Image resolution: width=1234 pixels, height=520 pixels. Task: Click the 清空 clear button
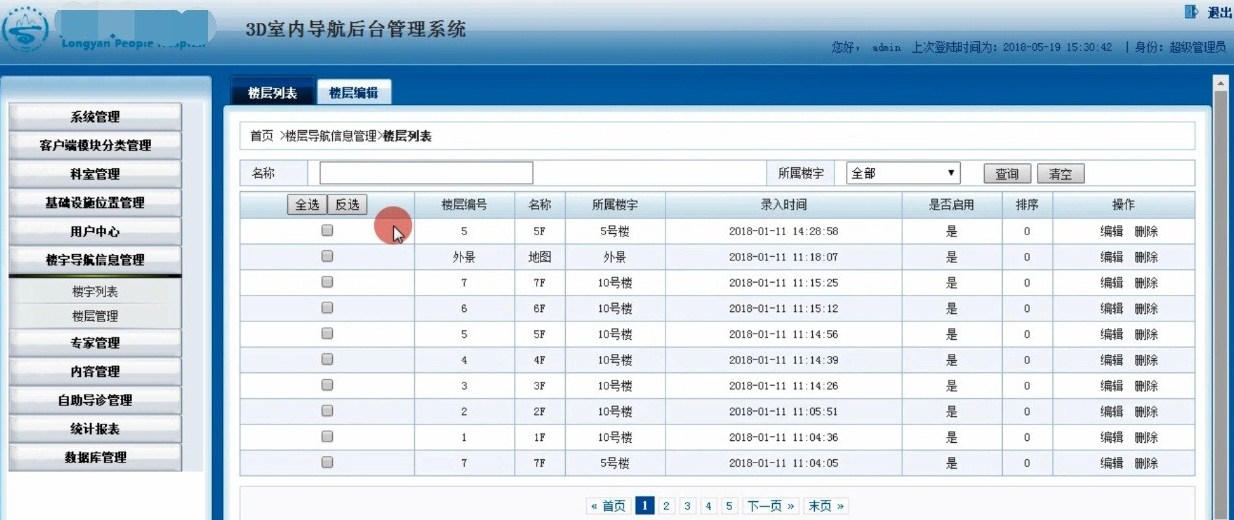(1060, 174)
